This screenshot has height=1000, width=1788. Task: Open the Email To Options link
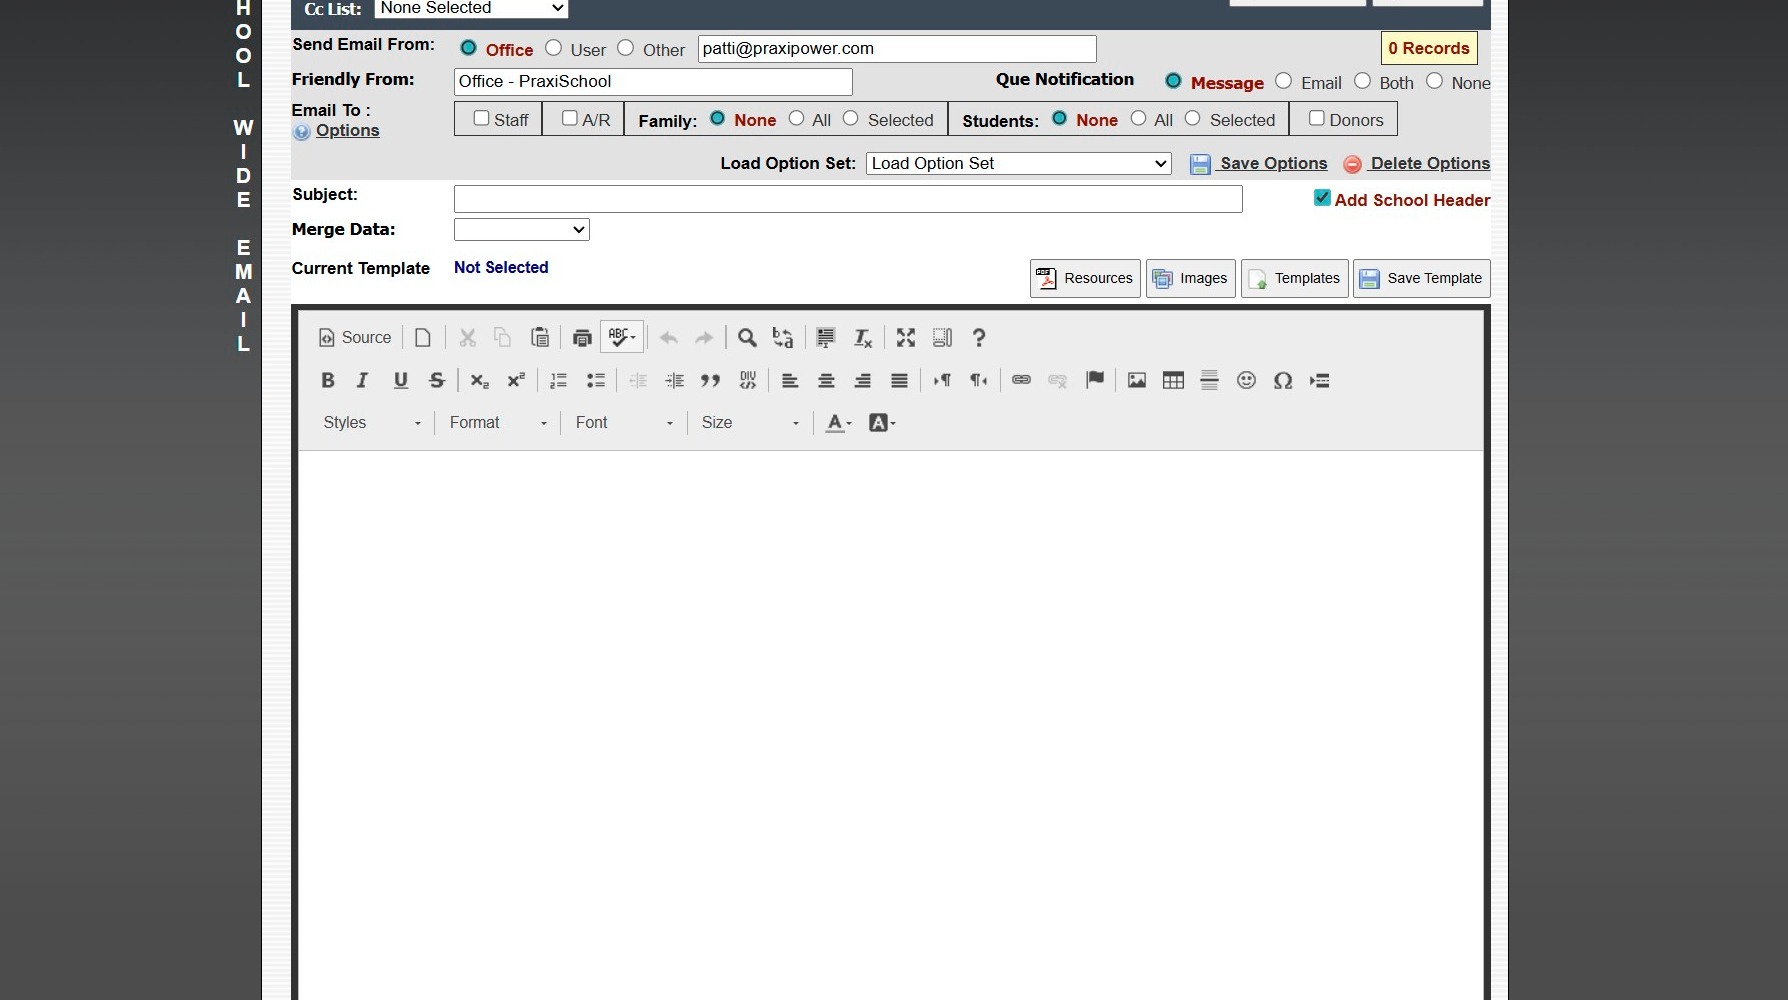click(x=347, y=131)
